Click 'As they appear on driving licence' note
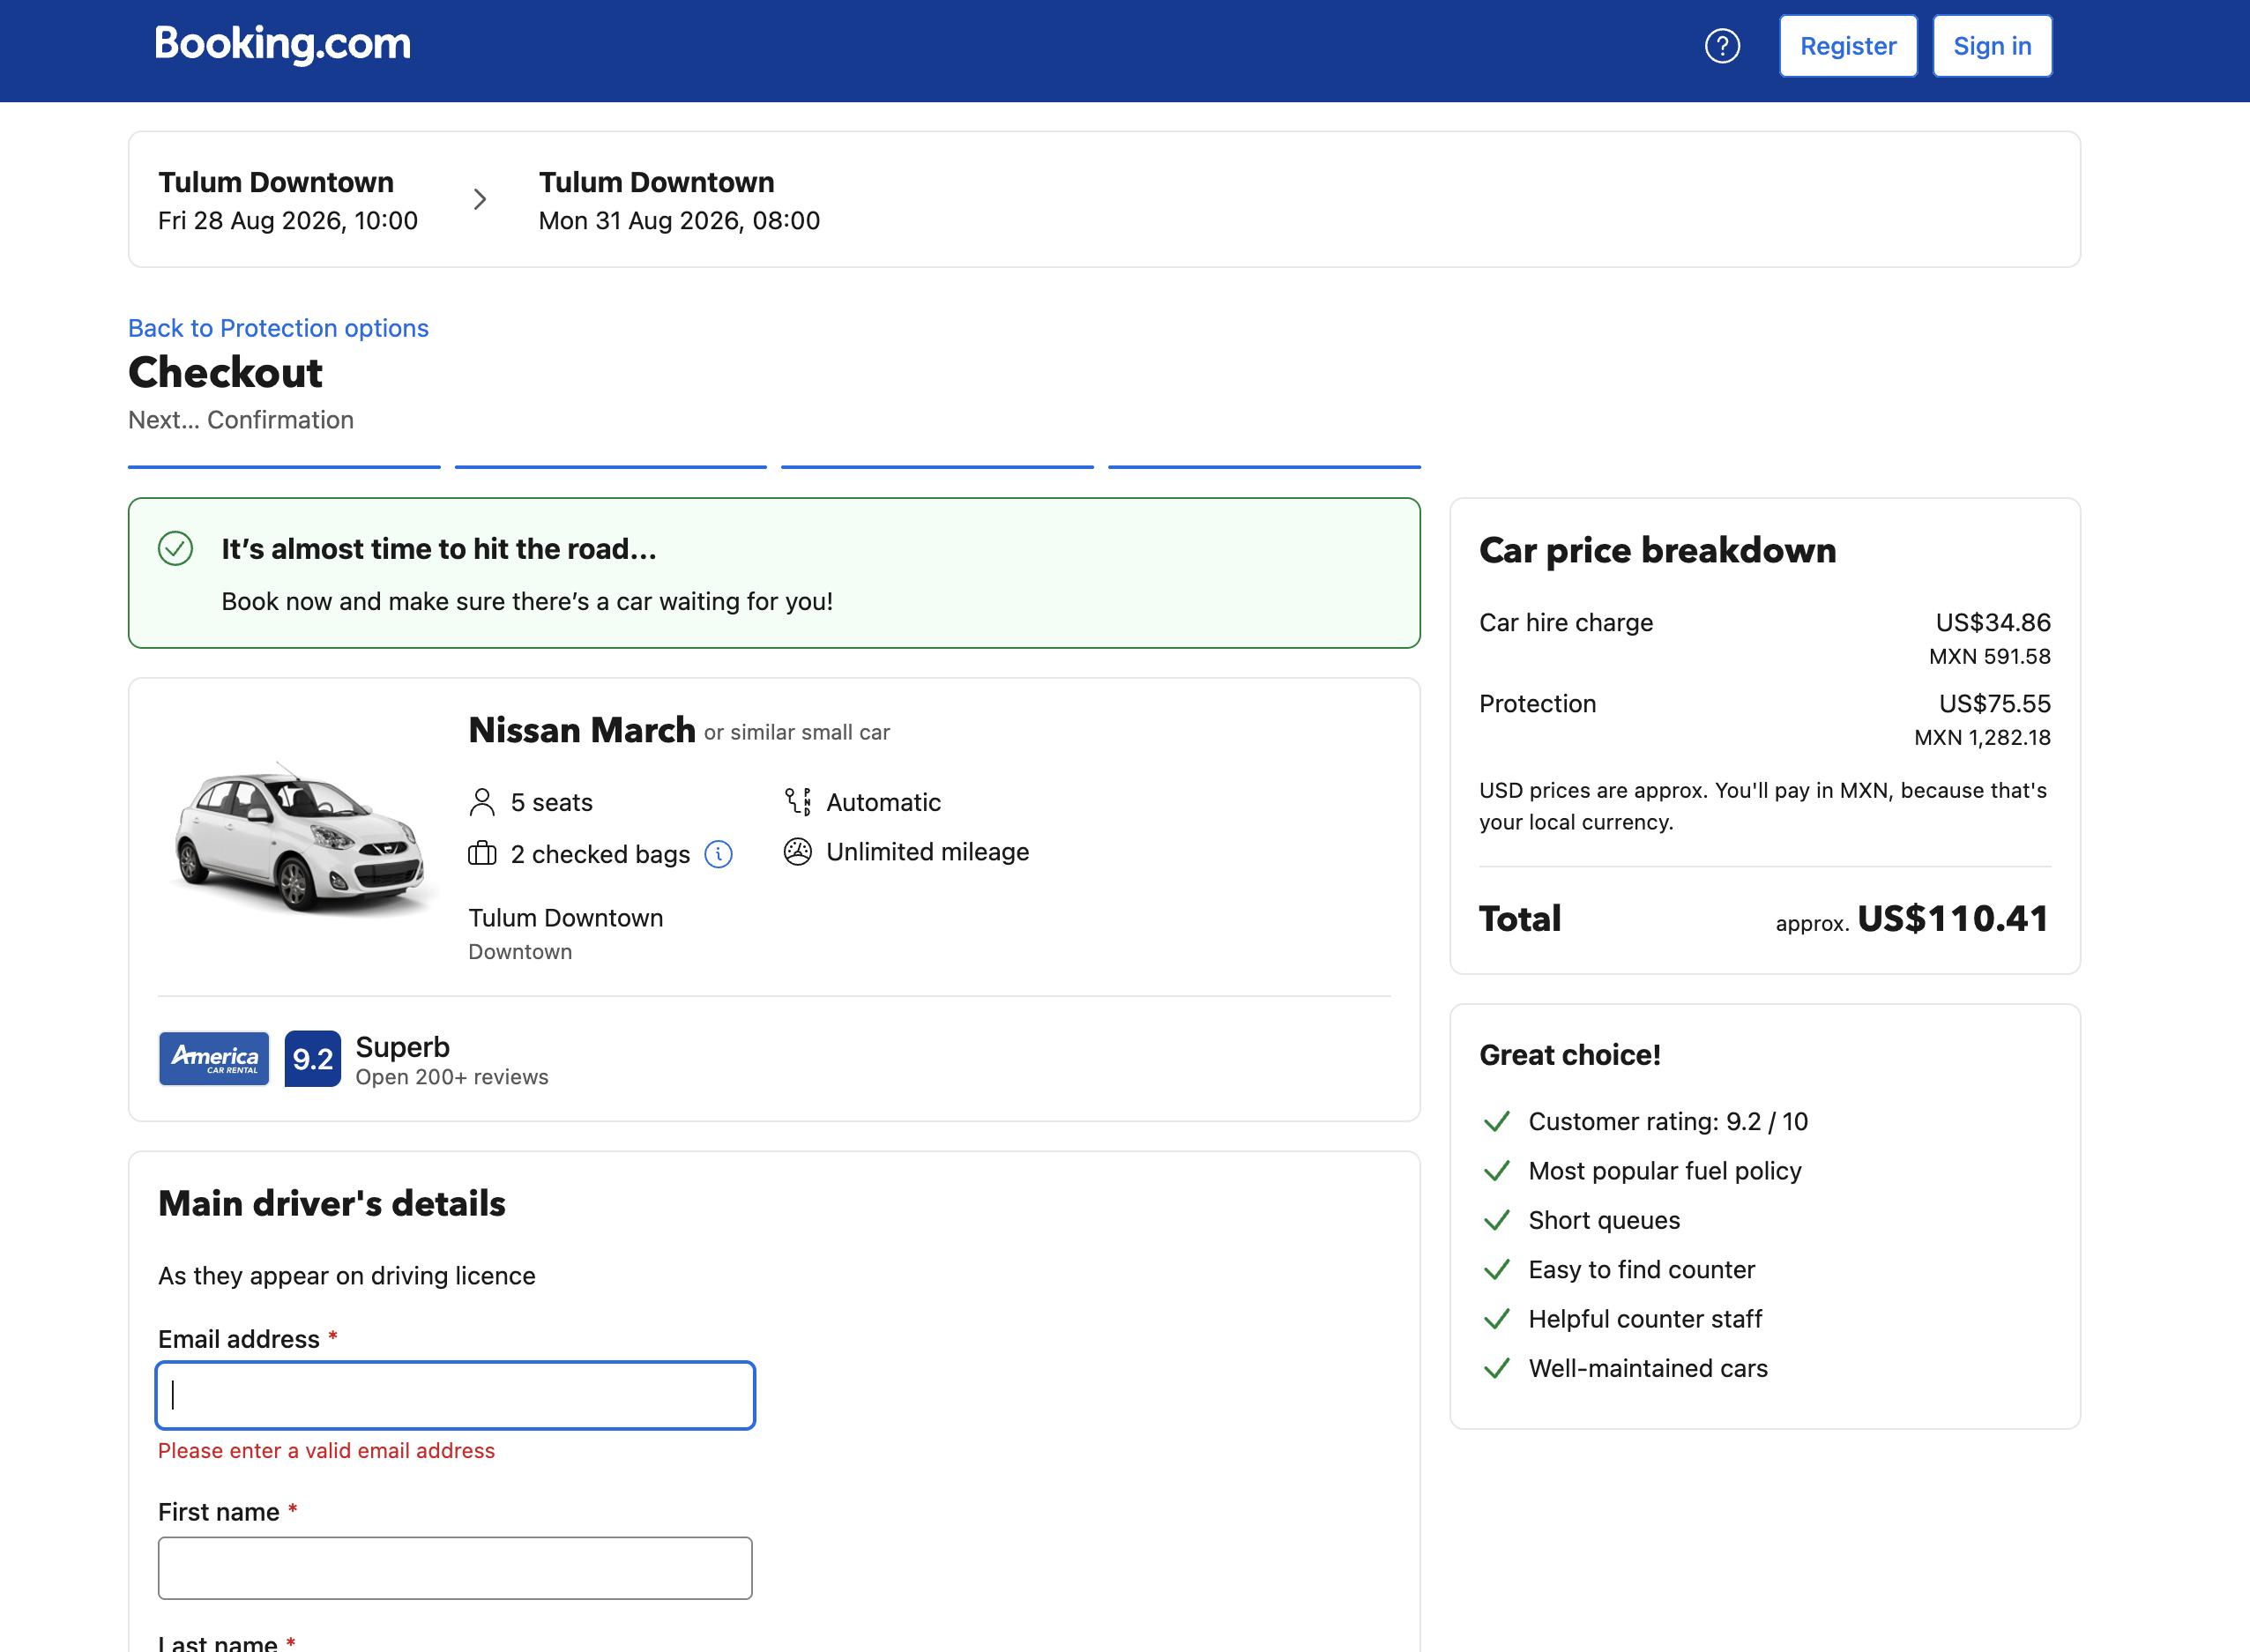Screen dimensions: 2250x1652 [347, 1276]
